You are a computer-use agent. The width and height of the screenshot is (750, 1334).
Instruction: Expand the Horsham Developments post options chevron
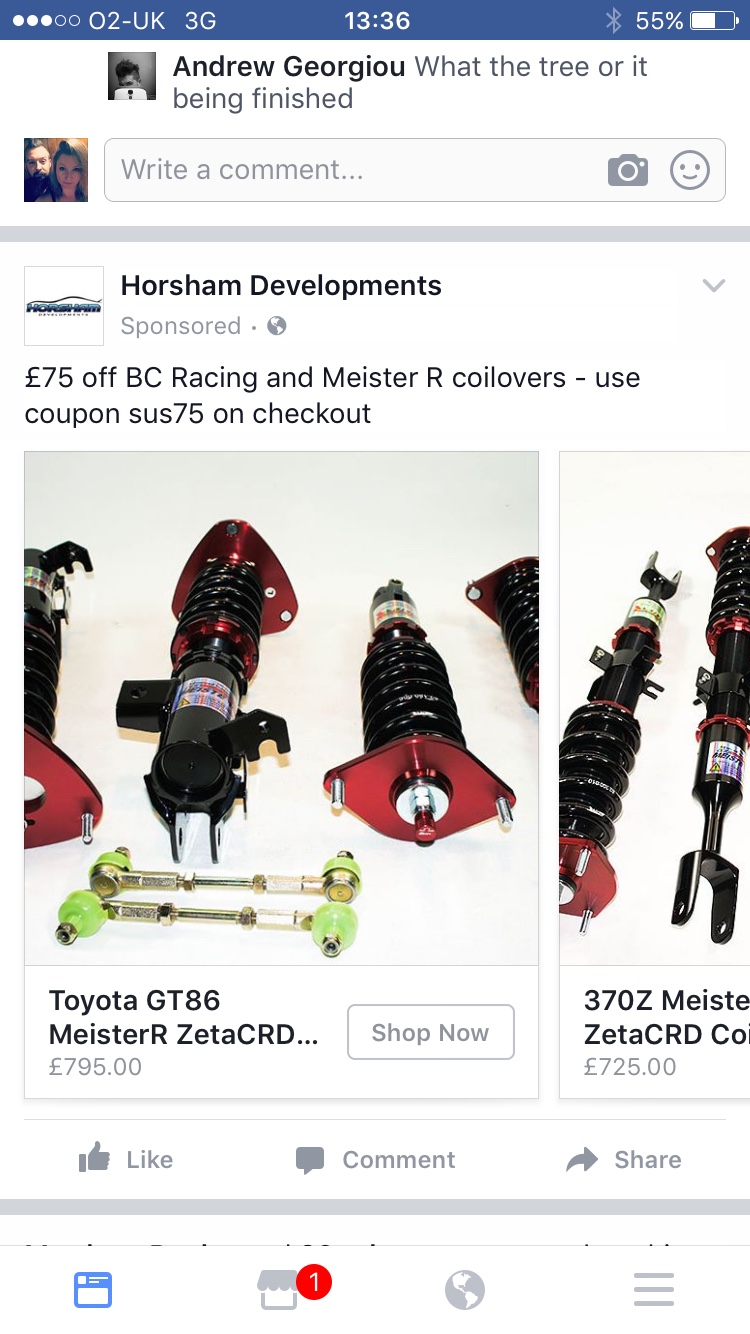tap(713, 286)
